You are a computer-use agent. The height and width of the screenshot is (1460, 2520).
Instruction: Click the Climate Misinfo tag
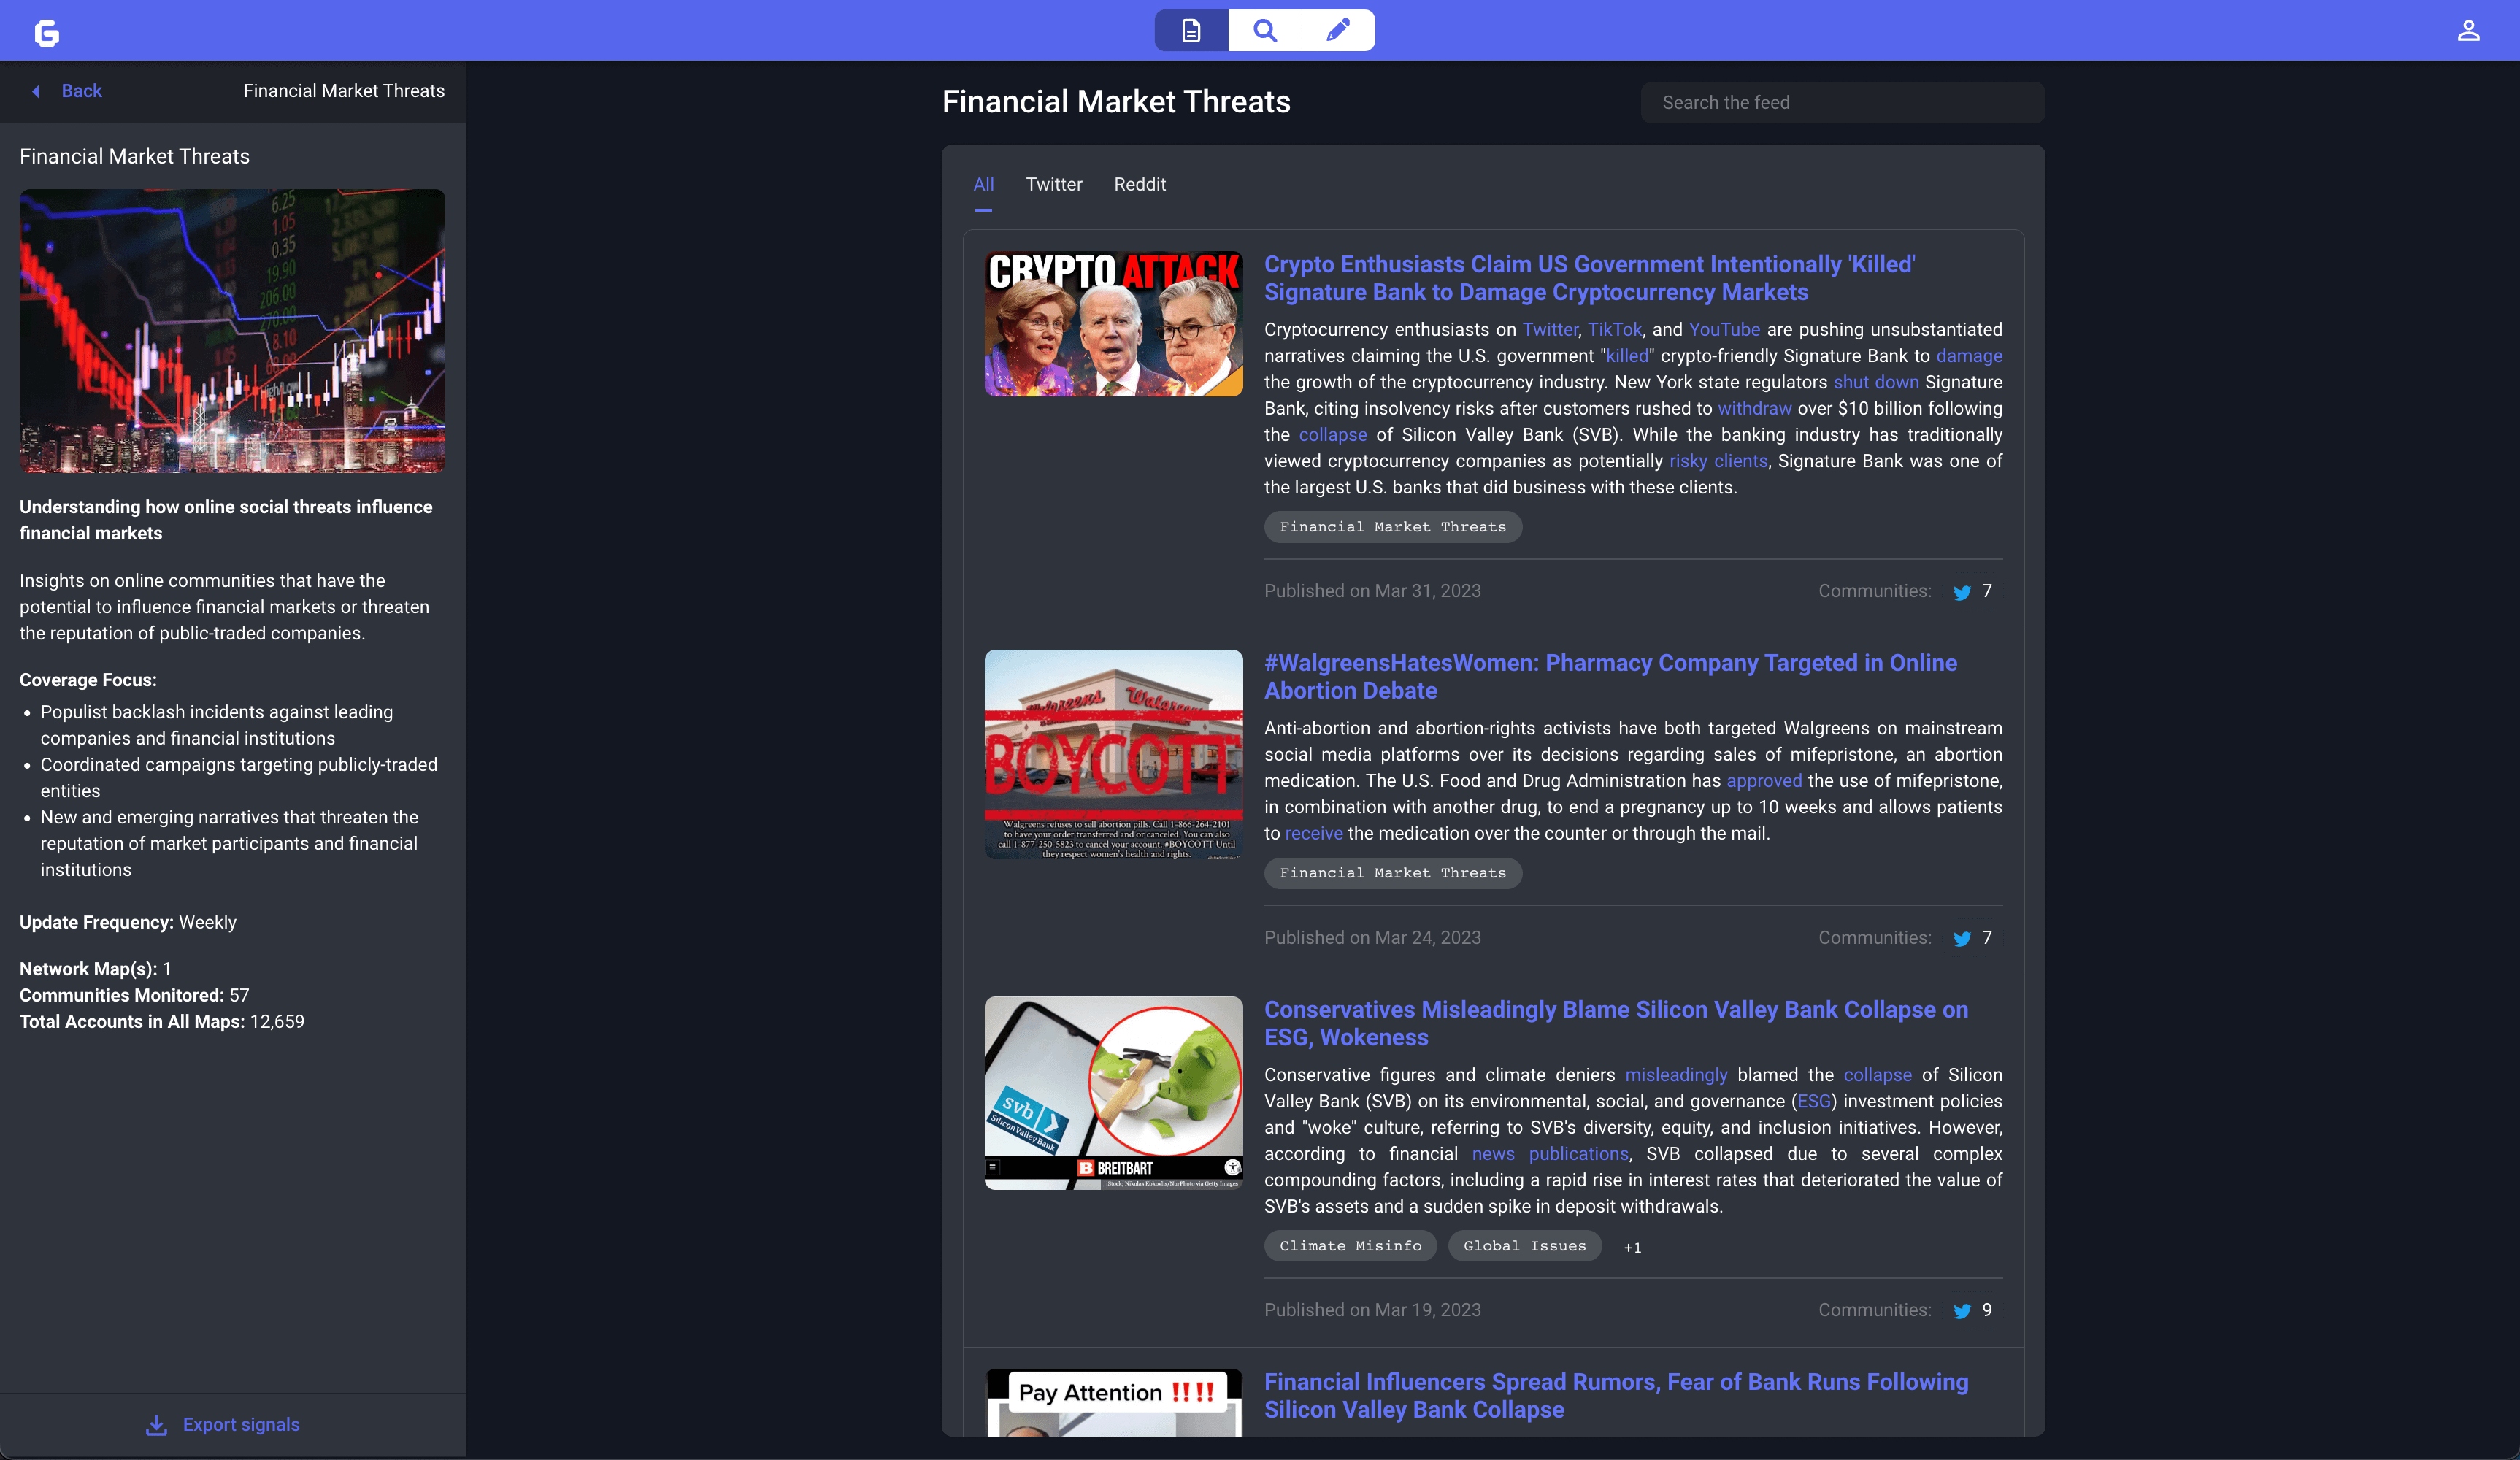(1350, 1246)
